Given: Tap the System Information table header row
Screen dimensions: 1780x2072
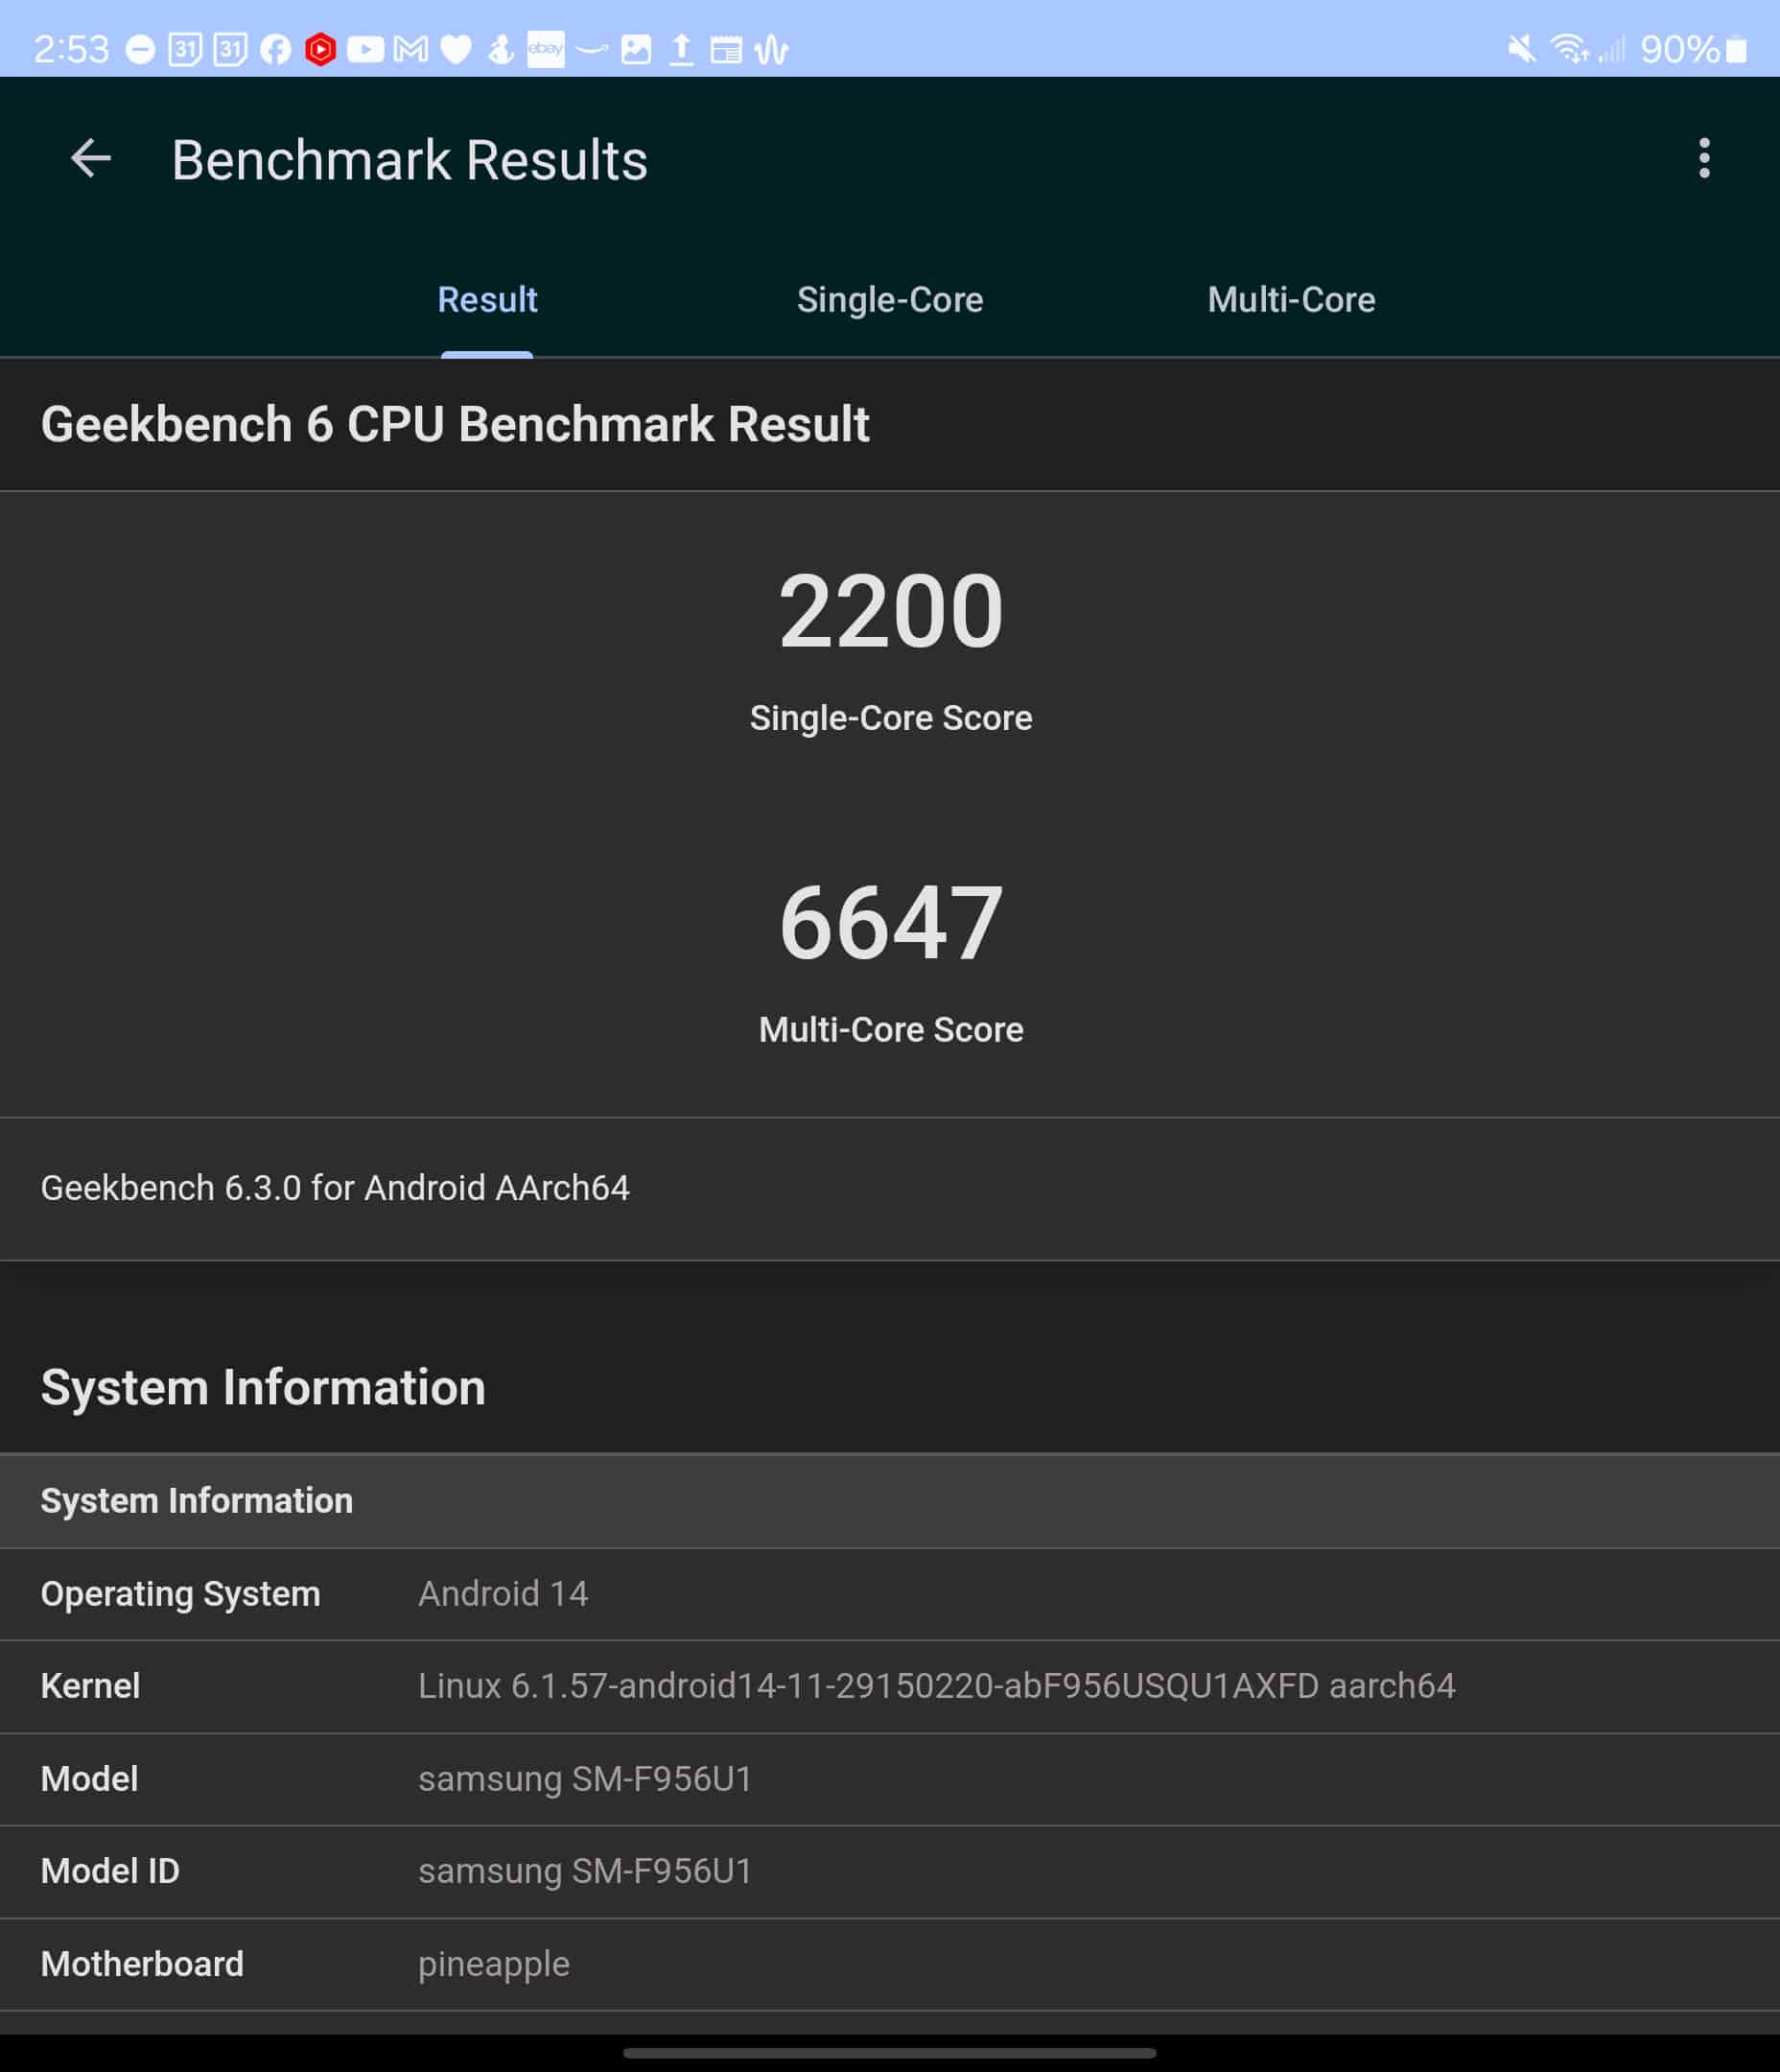Looking at the screenshot, I should point(890,1500).
